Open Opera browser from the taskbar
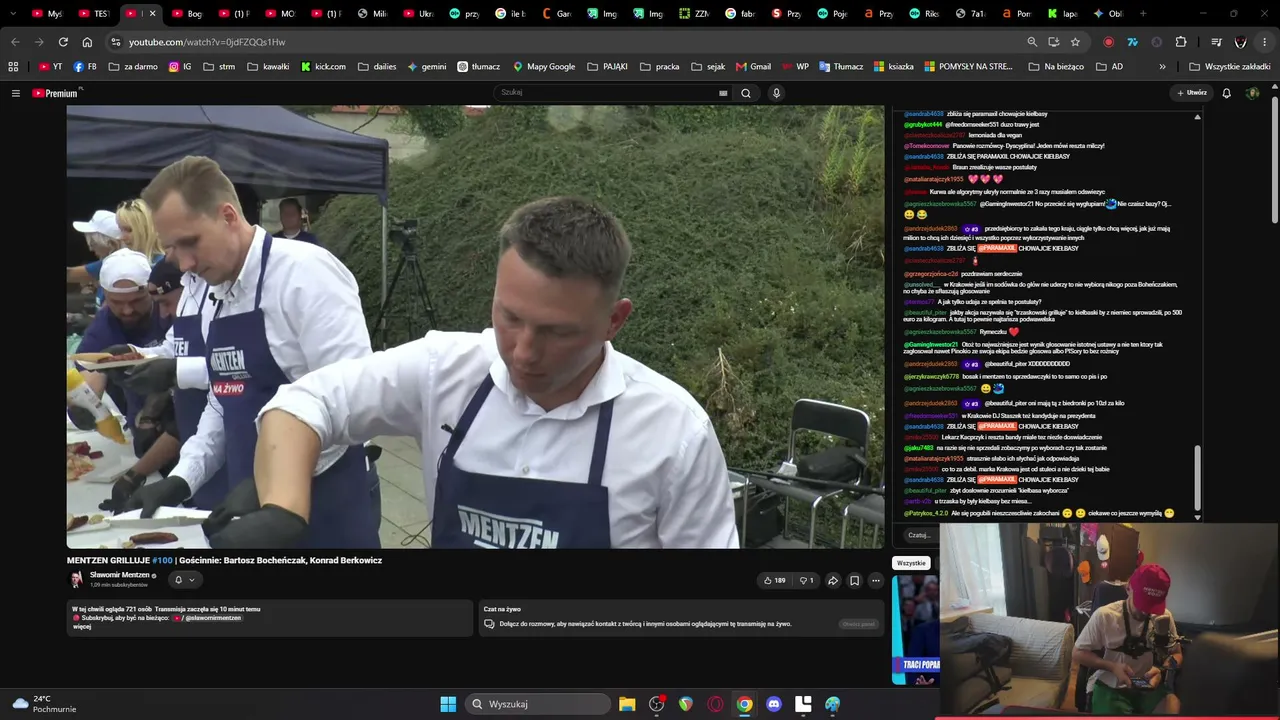The width and height of the screenshot is (1280, 720). [715, 704]
